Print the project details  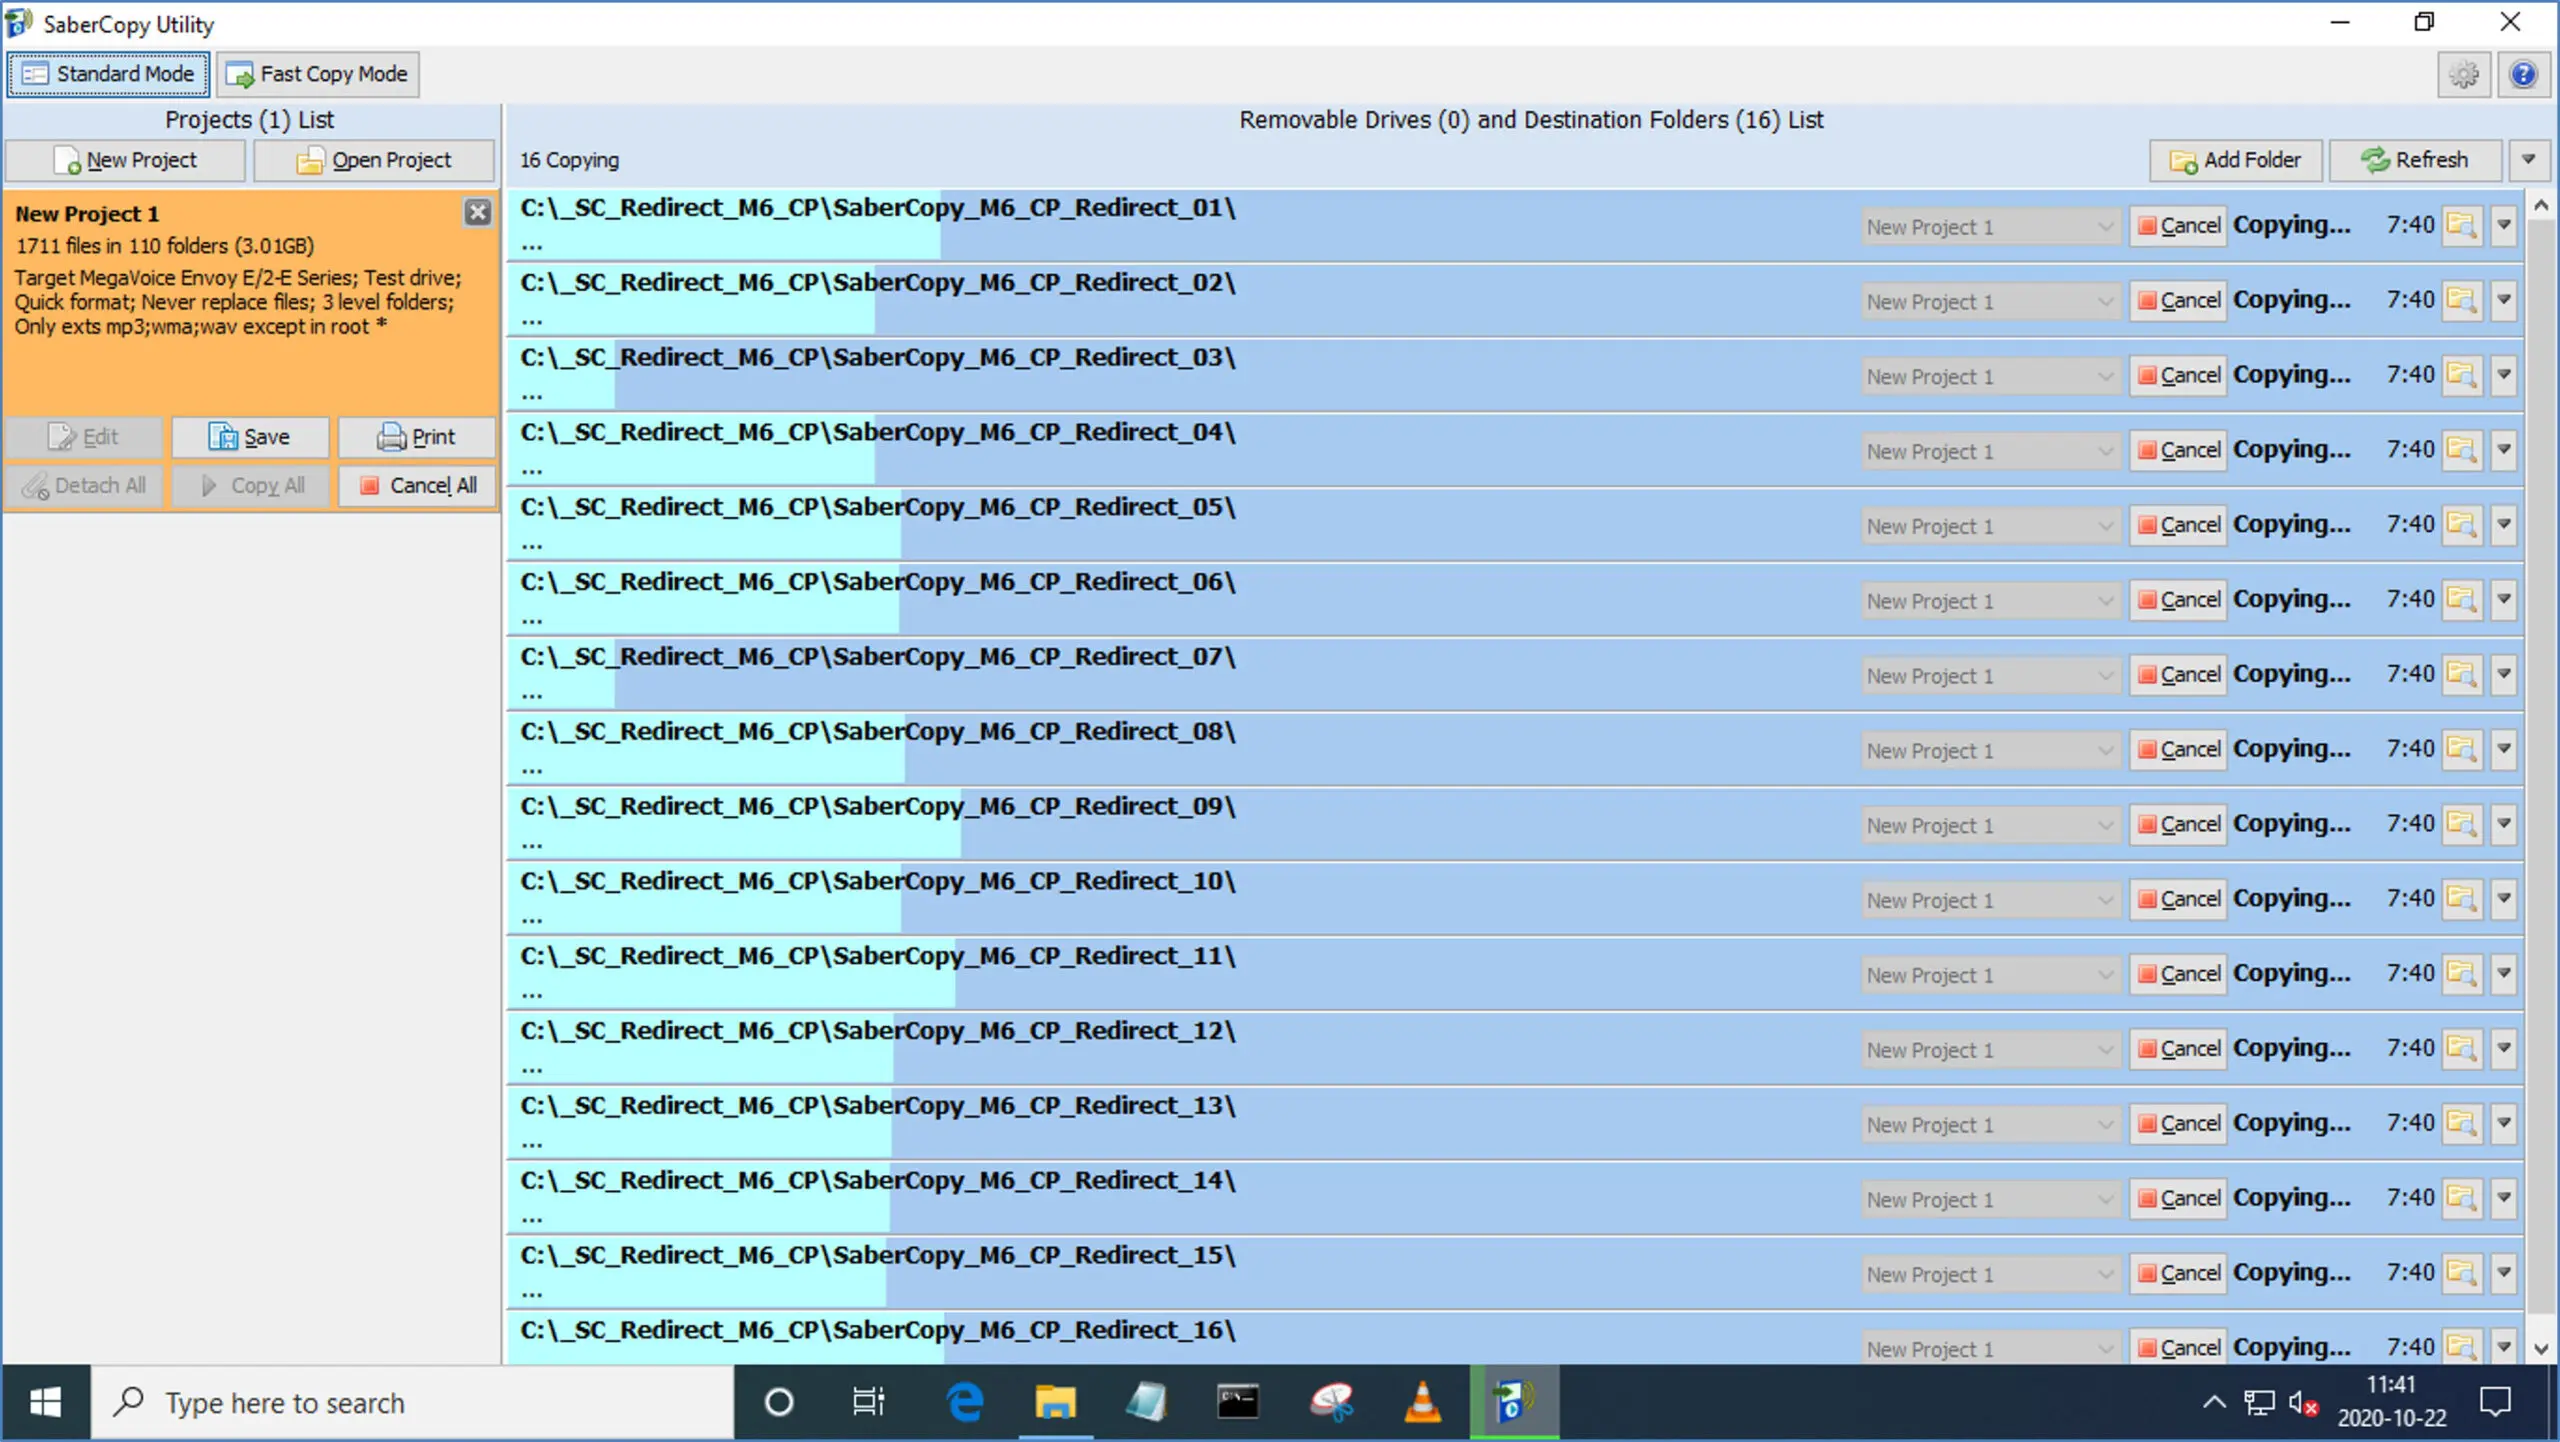point(416,437)
